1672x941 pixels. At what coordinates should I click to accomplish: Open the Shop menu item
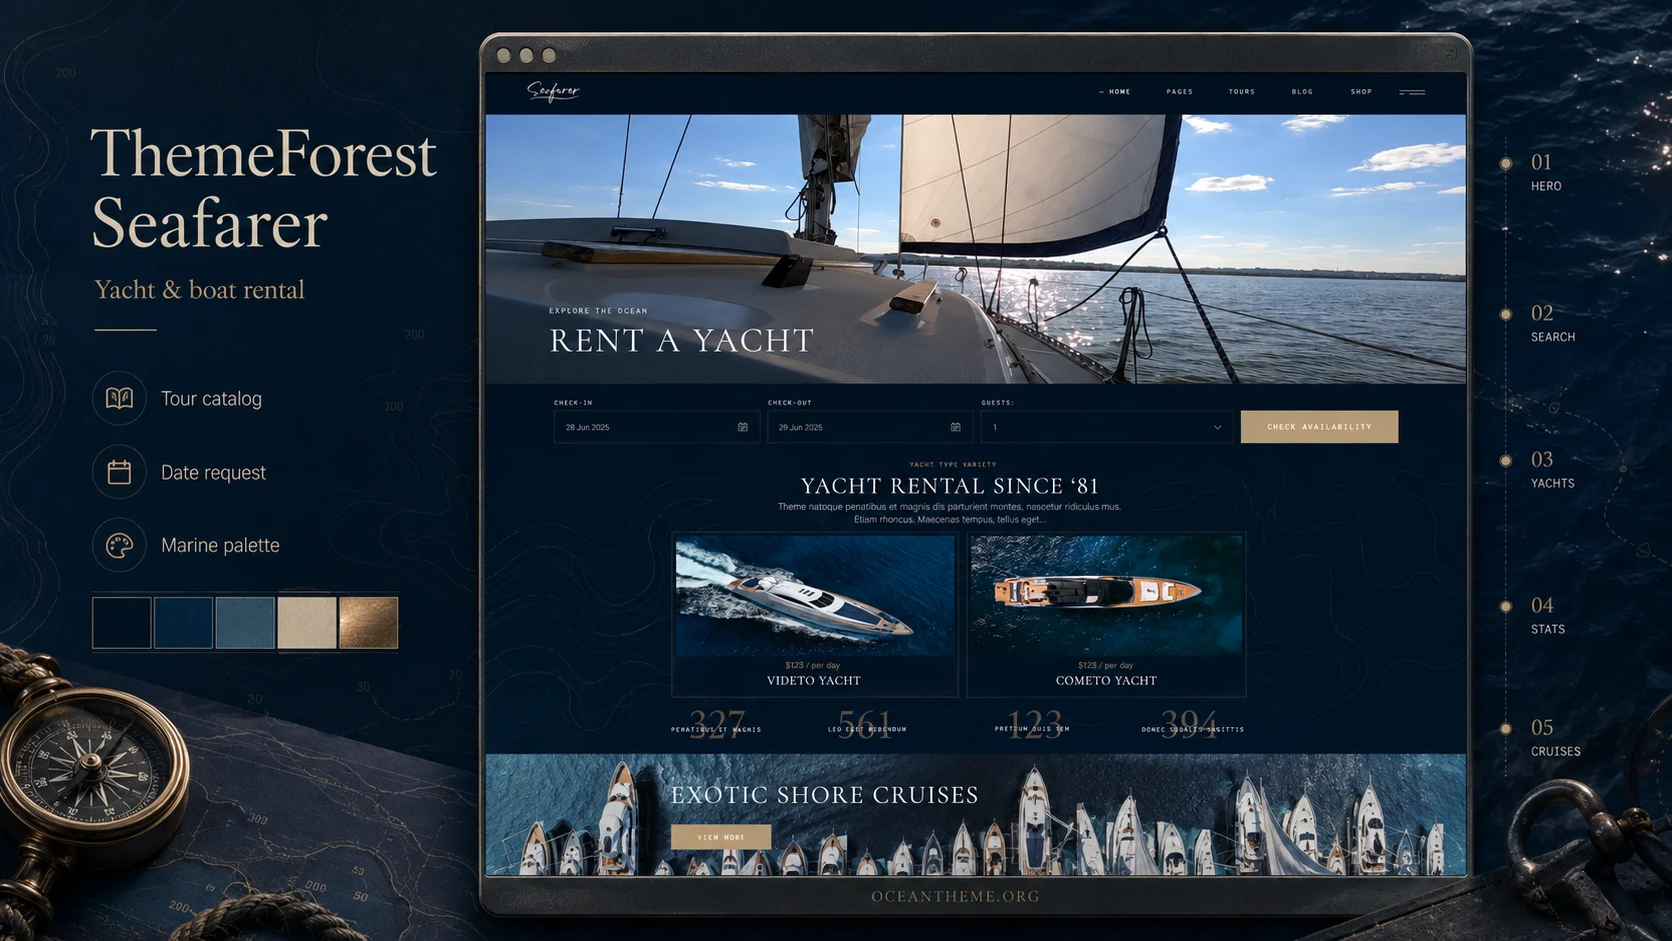[1361, 92]
